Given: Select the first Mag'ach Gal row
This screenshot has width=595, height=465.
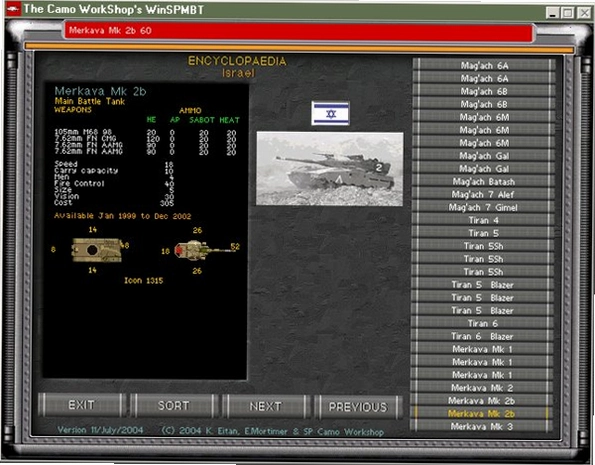Looking at the screenshot, I should click(x=484, y=156).
